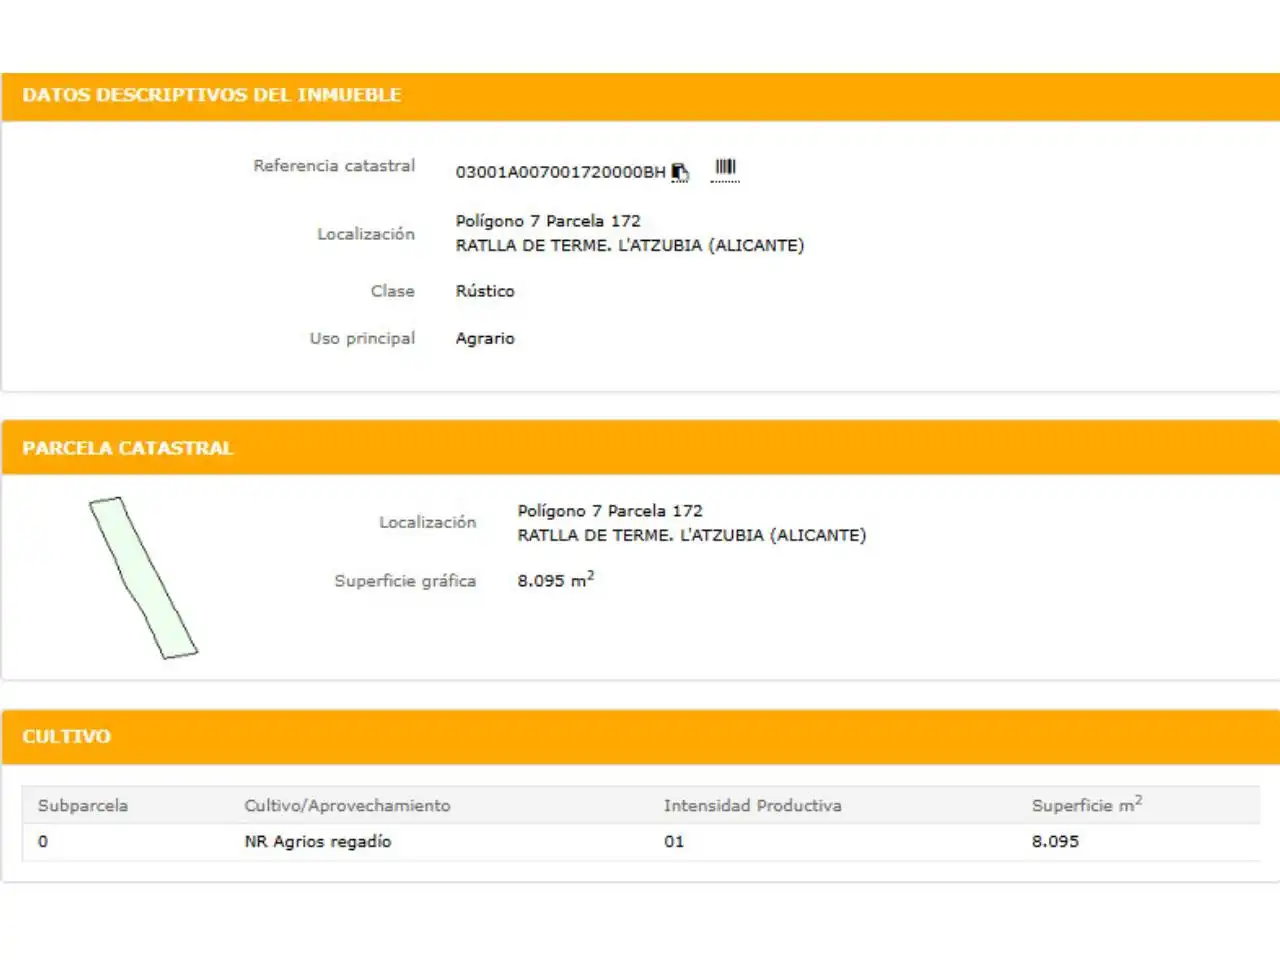
Task: Click the 'PARCELA CATASTRAL' section header
Action: point(128,448)
